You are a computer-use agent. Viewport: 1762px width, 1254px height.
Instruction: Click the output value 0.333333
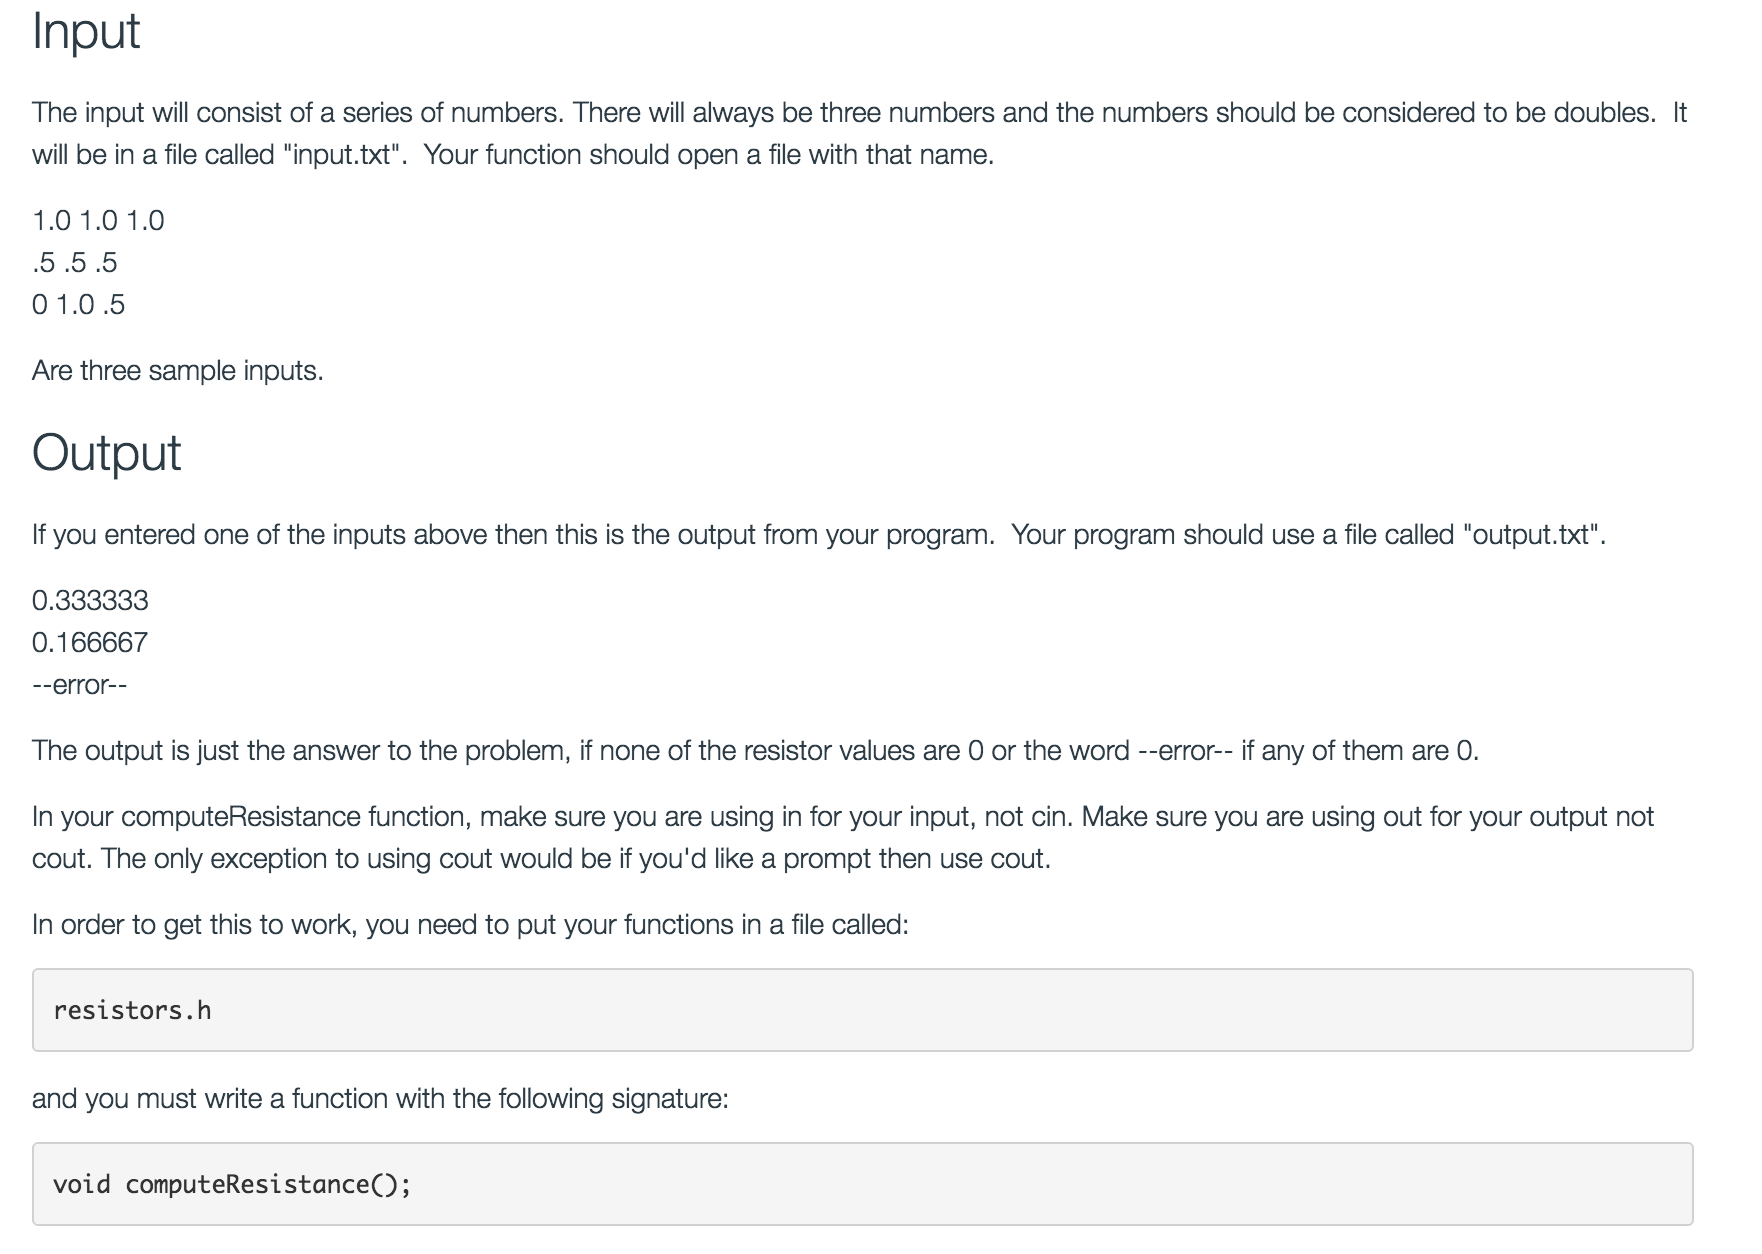pos(90,600)
